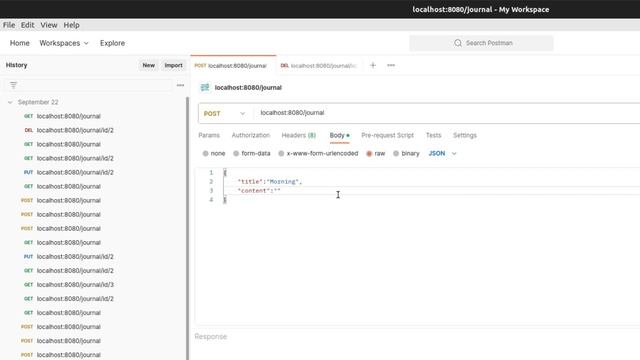This screenshot has height=360, width=640.
Task: Open the Edit menu
Action: click(x=27, y=25)
